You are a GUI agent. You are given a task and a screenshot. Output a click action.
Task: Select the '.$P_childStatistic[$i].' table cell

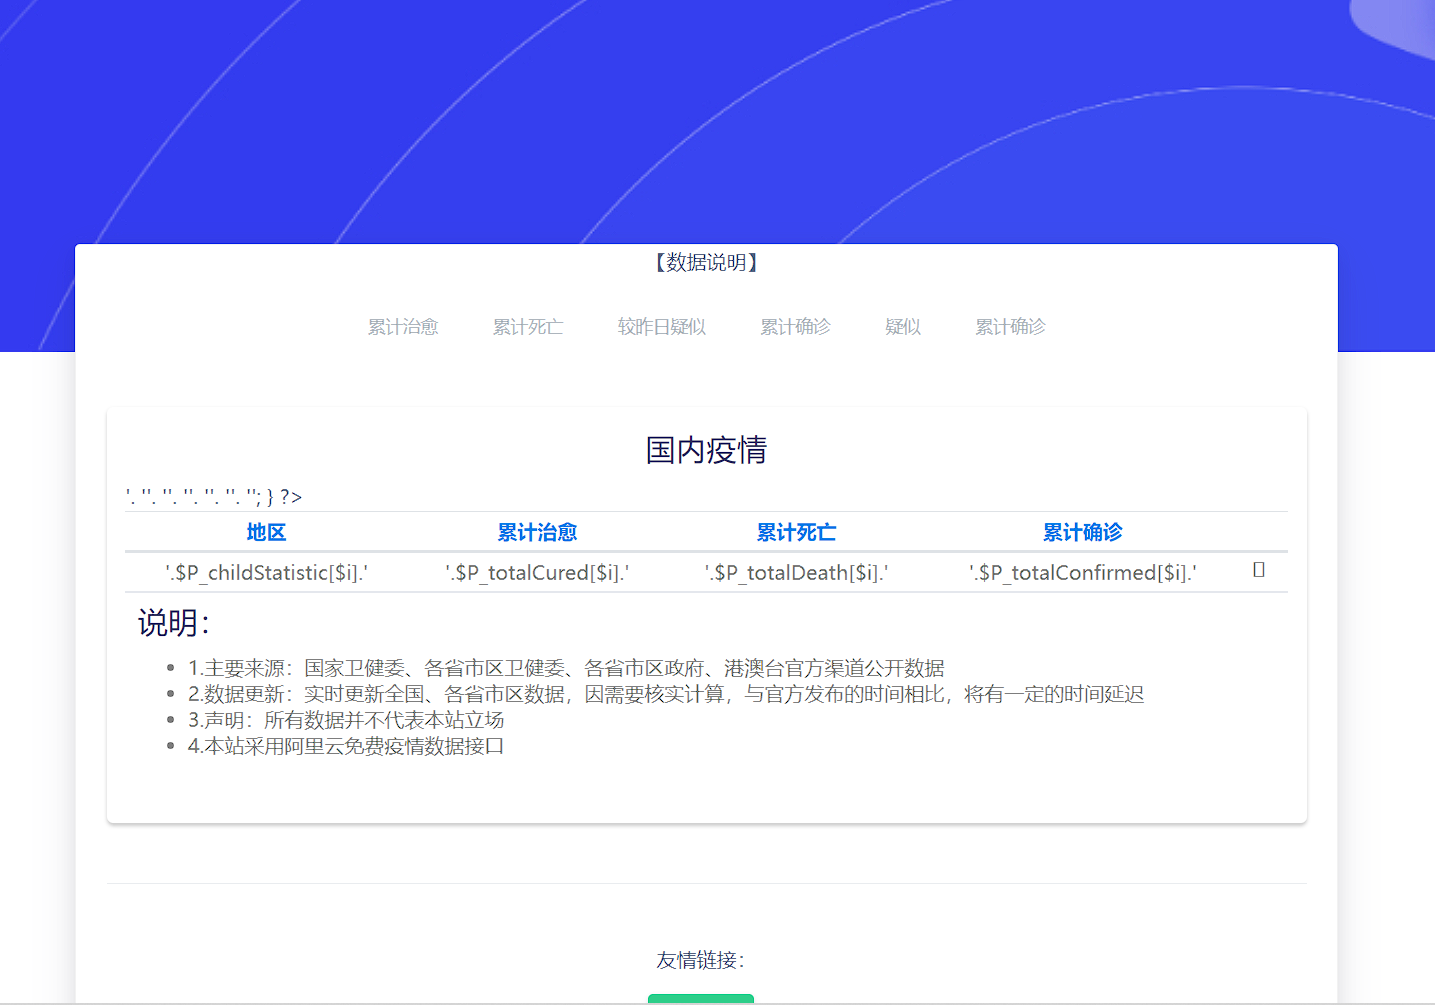(x=266, y=573)
